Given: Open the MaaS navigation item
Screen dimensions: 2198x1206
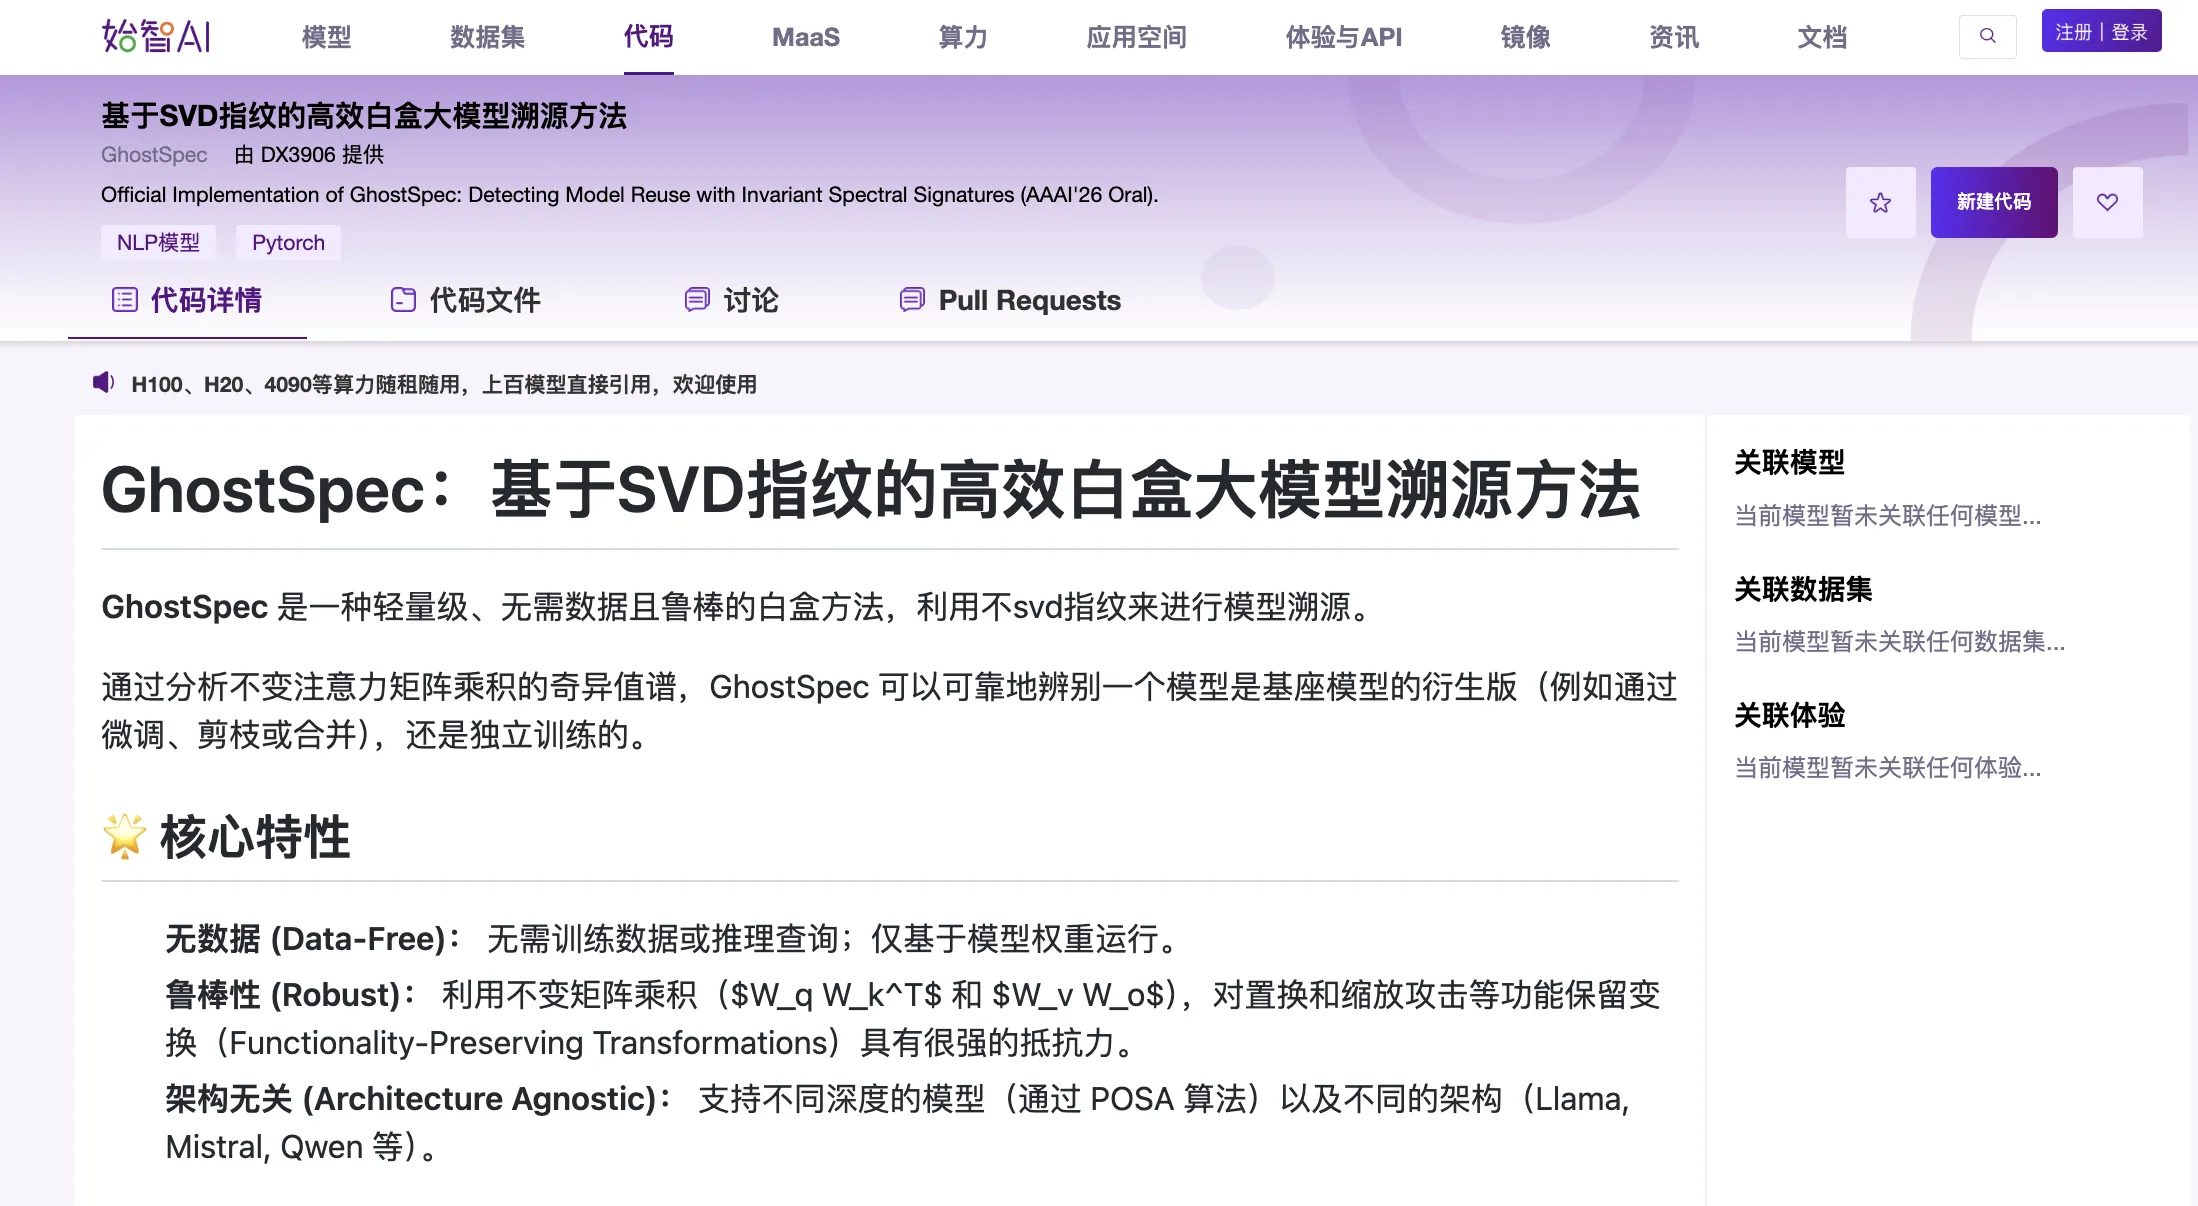Looking at the screenshot, I should pos(805,37).
